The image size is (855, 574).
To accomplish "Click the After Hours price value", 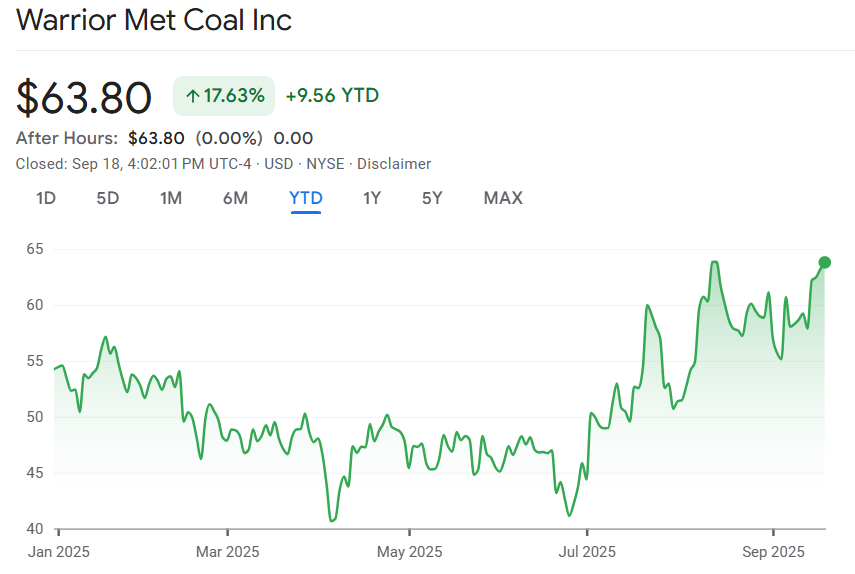I will coord(156,138).
